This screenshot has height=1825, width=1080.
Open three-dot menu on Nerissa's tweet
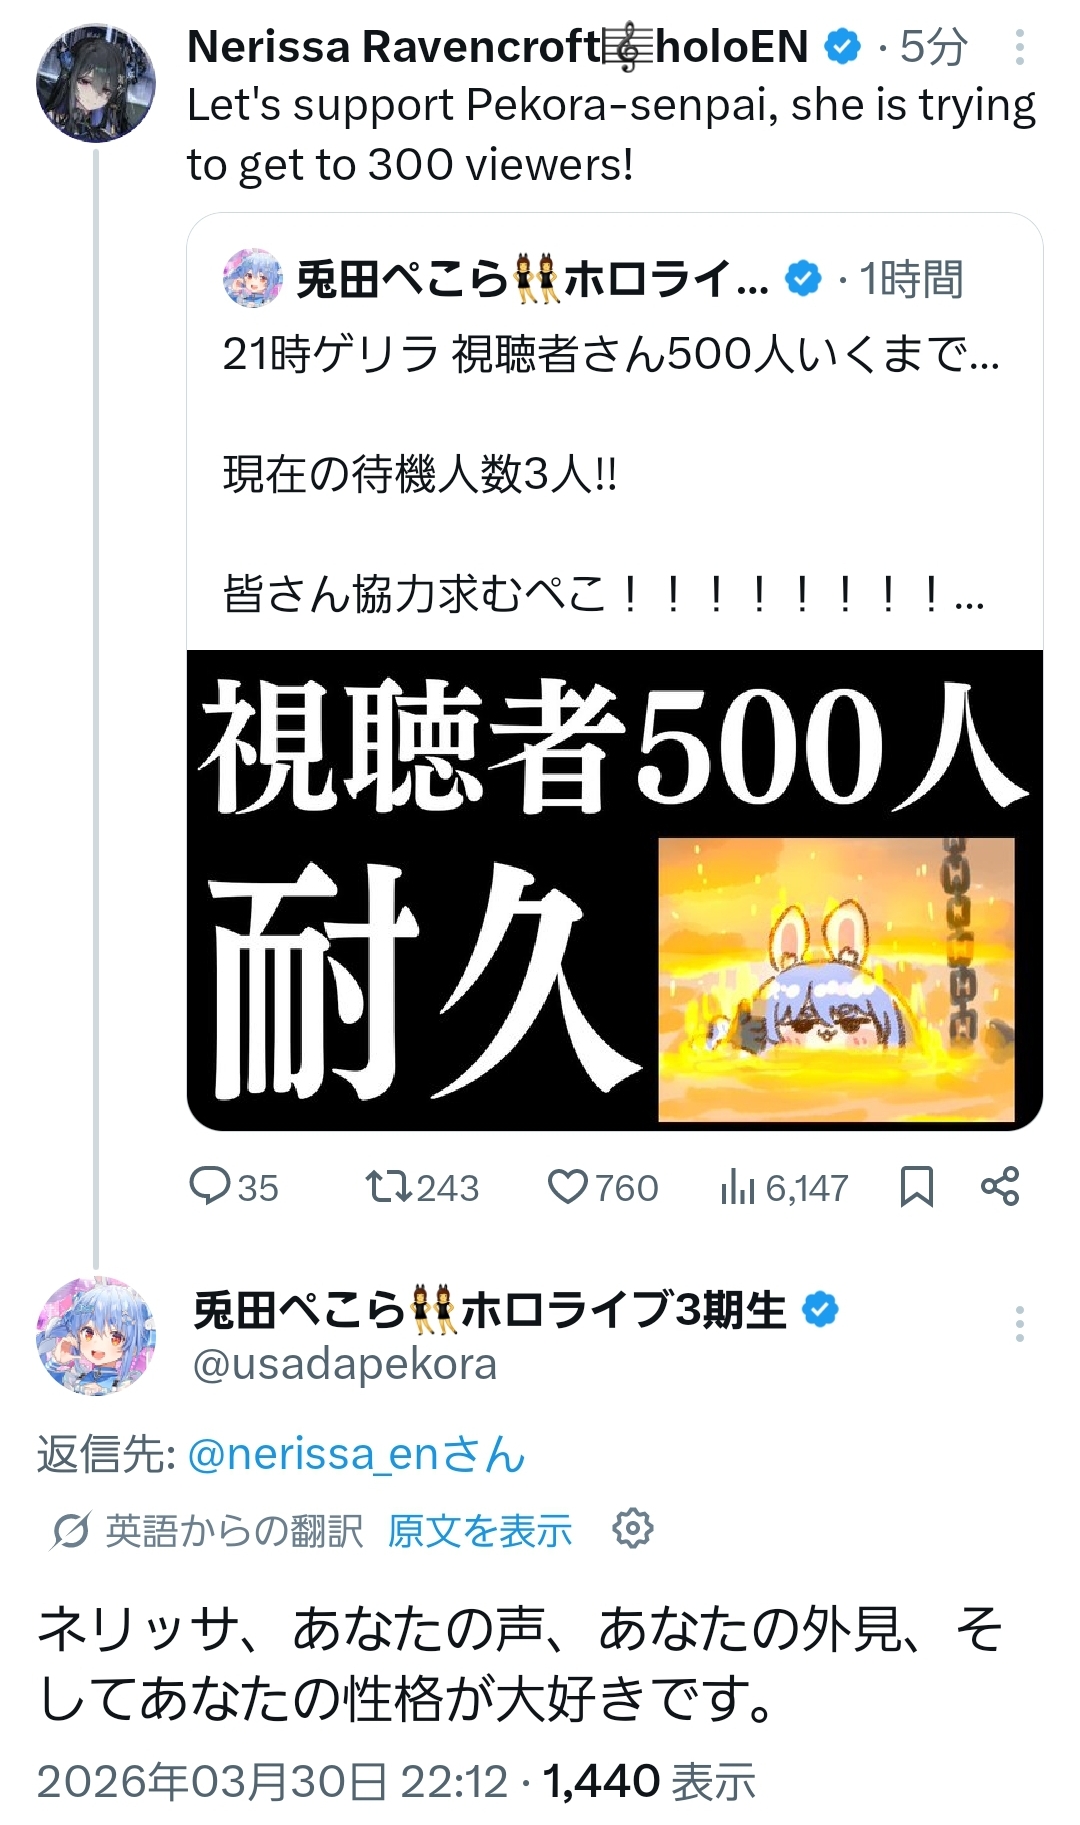(1019, 47)
